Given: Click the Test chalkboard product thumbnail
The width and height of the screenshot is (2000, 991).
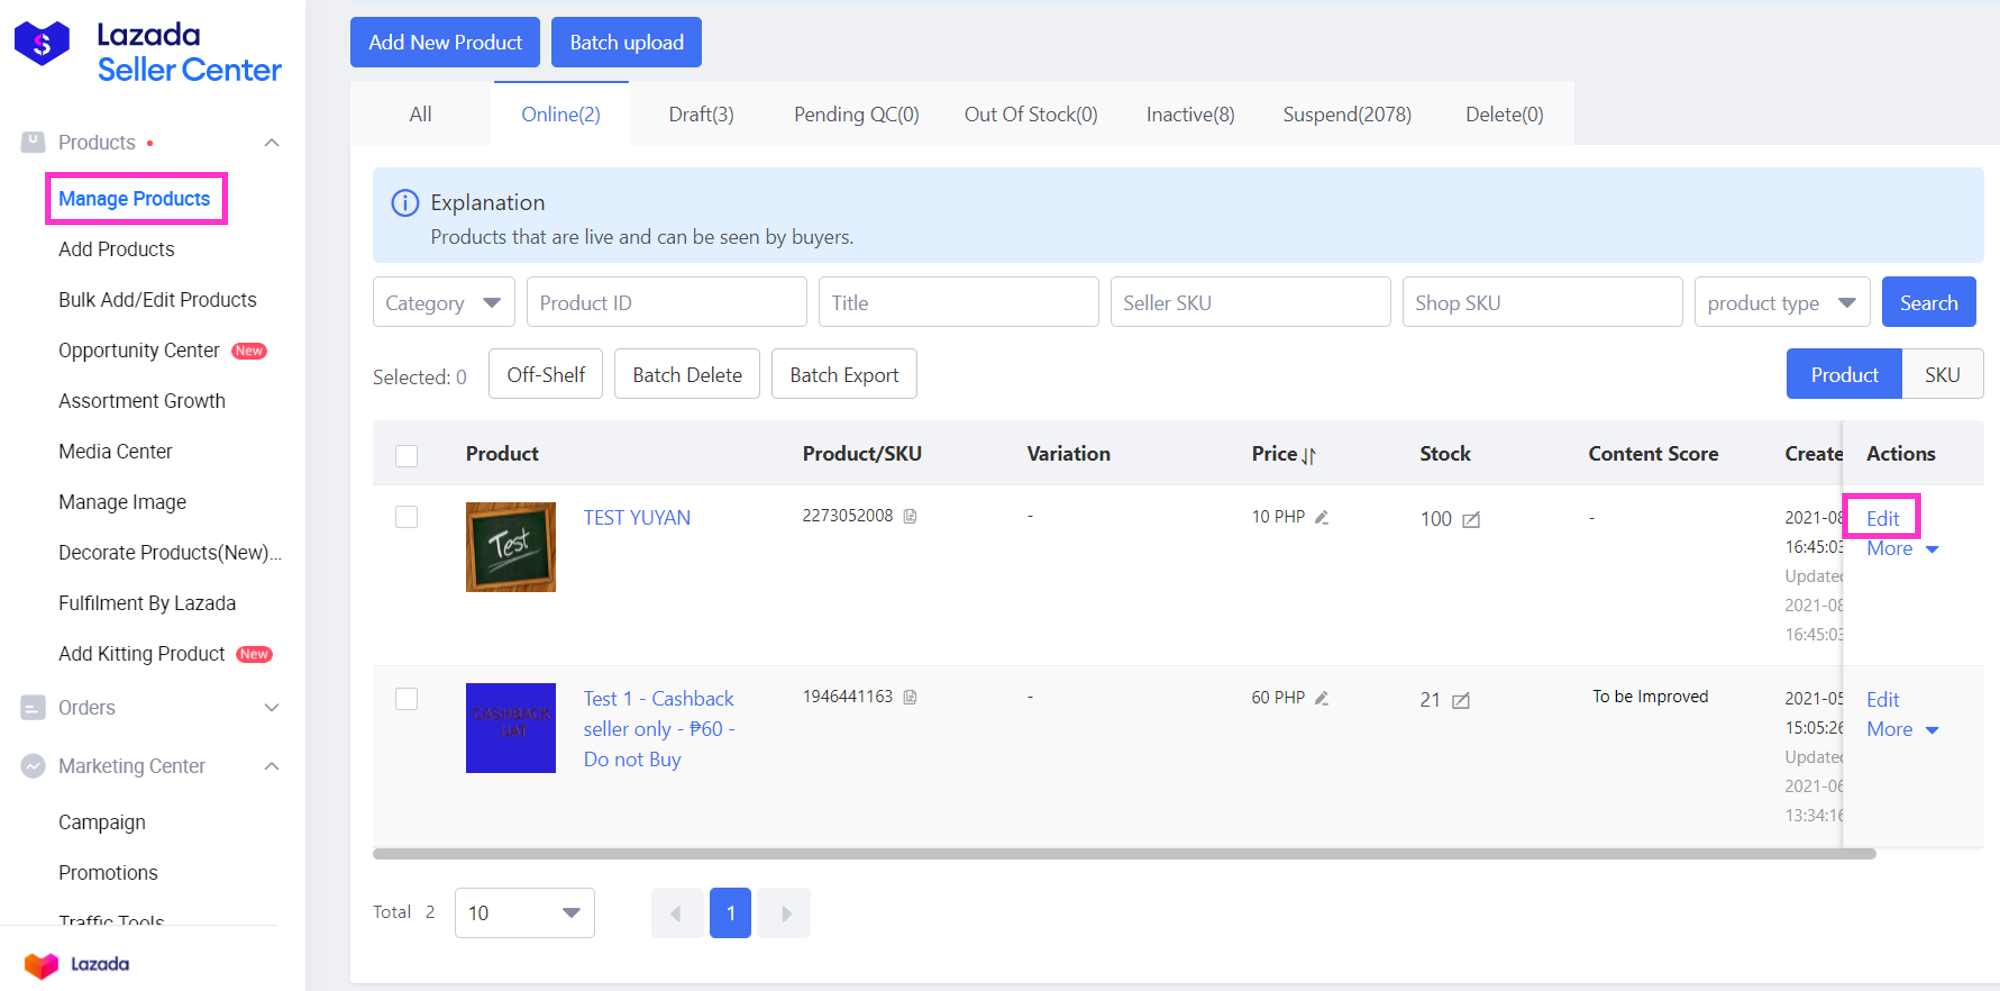Looking at the screenshot, I should point(511,547).
